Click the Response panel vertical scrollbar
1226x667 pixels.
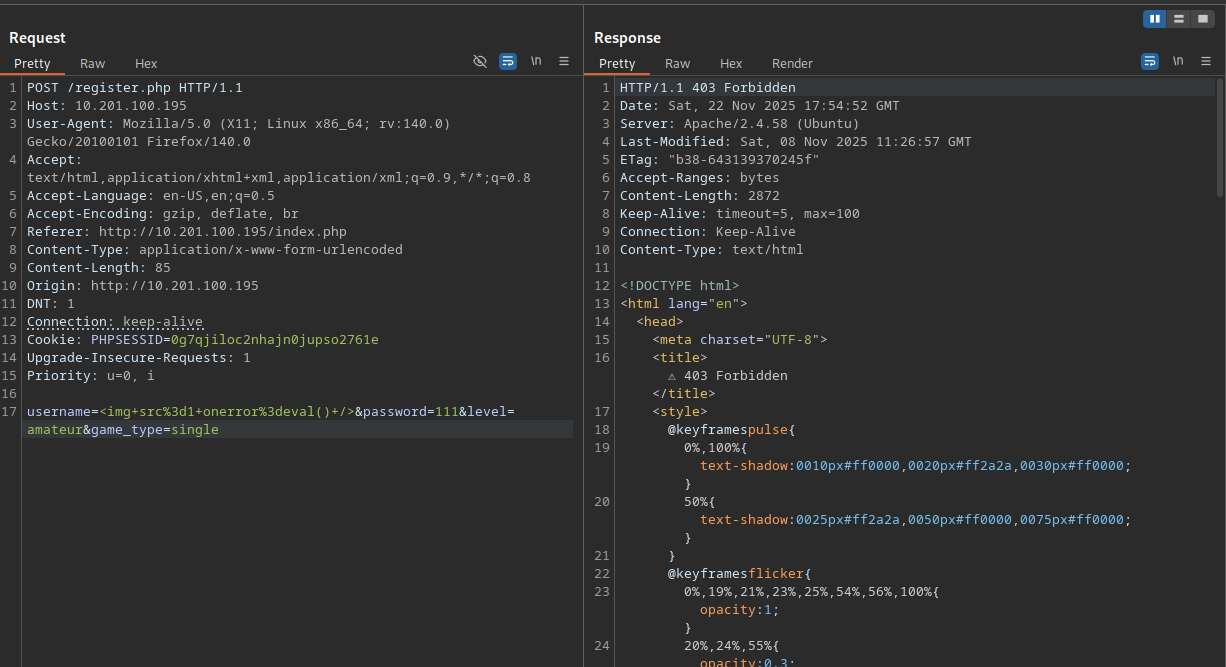coord(1219,137)
